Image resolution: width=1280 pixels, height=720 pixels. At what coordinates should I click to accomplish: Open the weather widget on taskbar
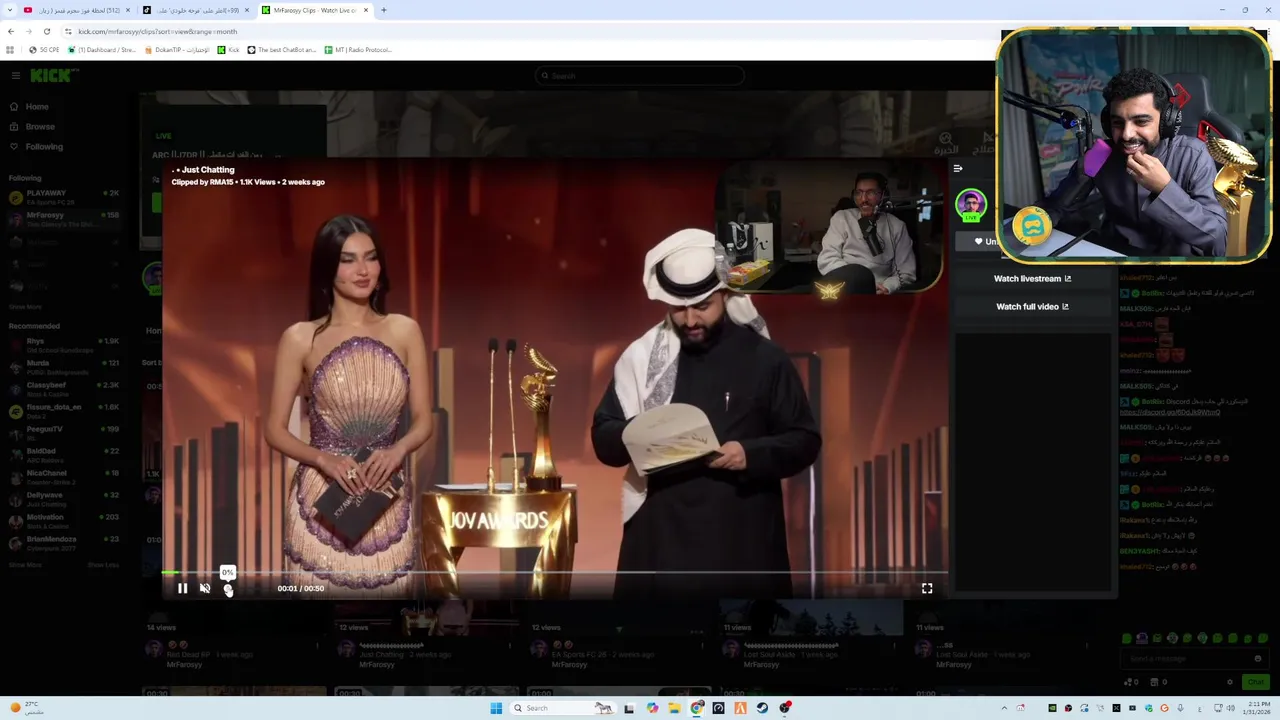tap(28, 708)
